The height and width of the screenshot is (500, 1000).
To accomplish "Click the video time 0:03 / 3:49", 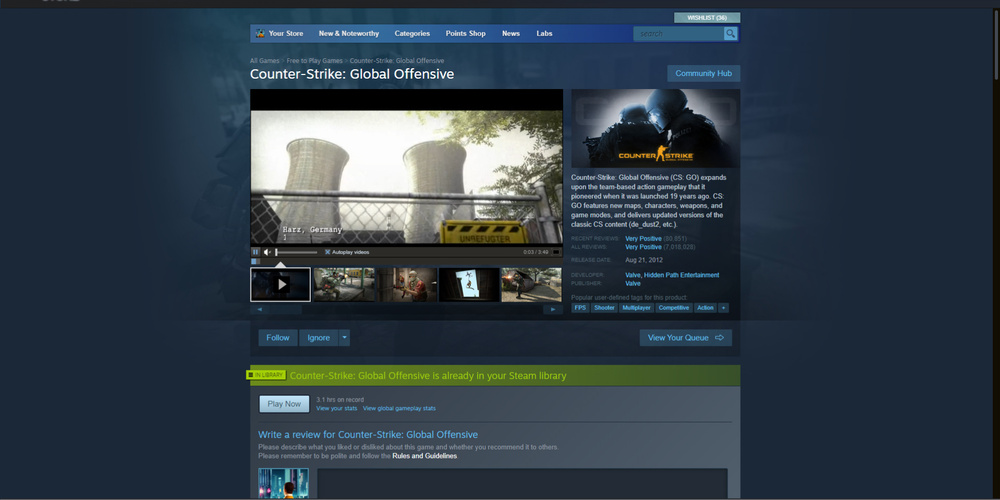I will pyautogui.click(x=536, y=252).
